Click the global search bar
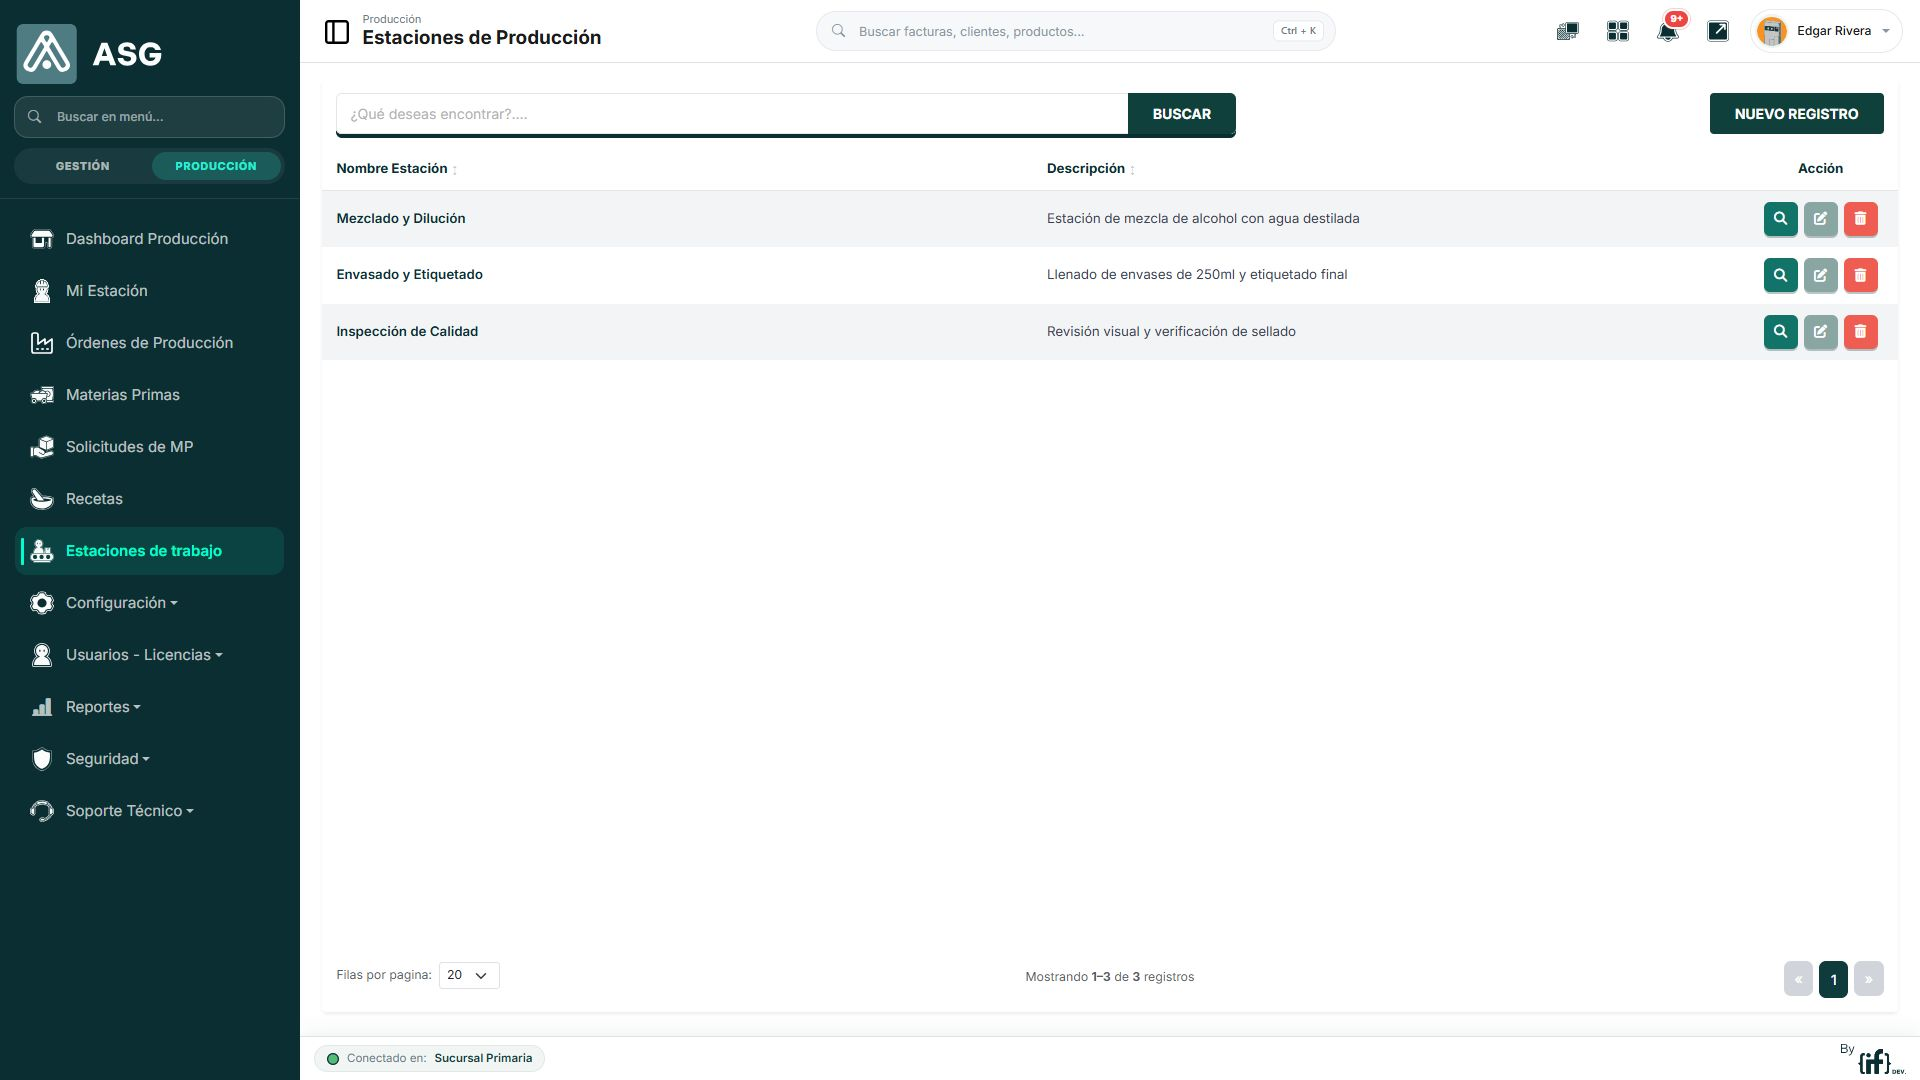Image resolution: width=1920 pixels, height=1080 pixels. (x=1075, y=31)
